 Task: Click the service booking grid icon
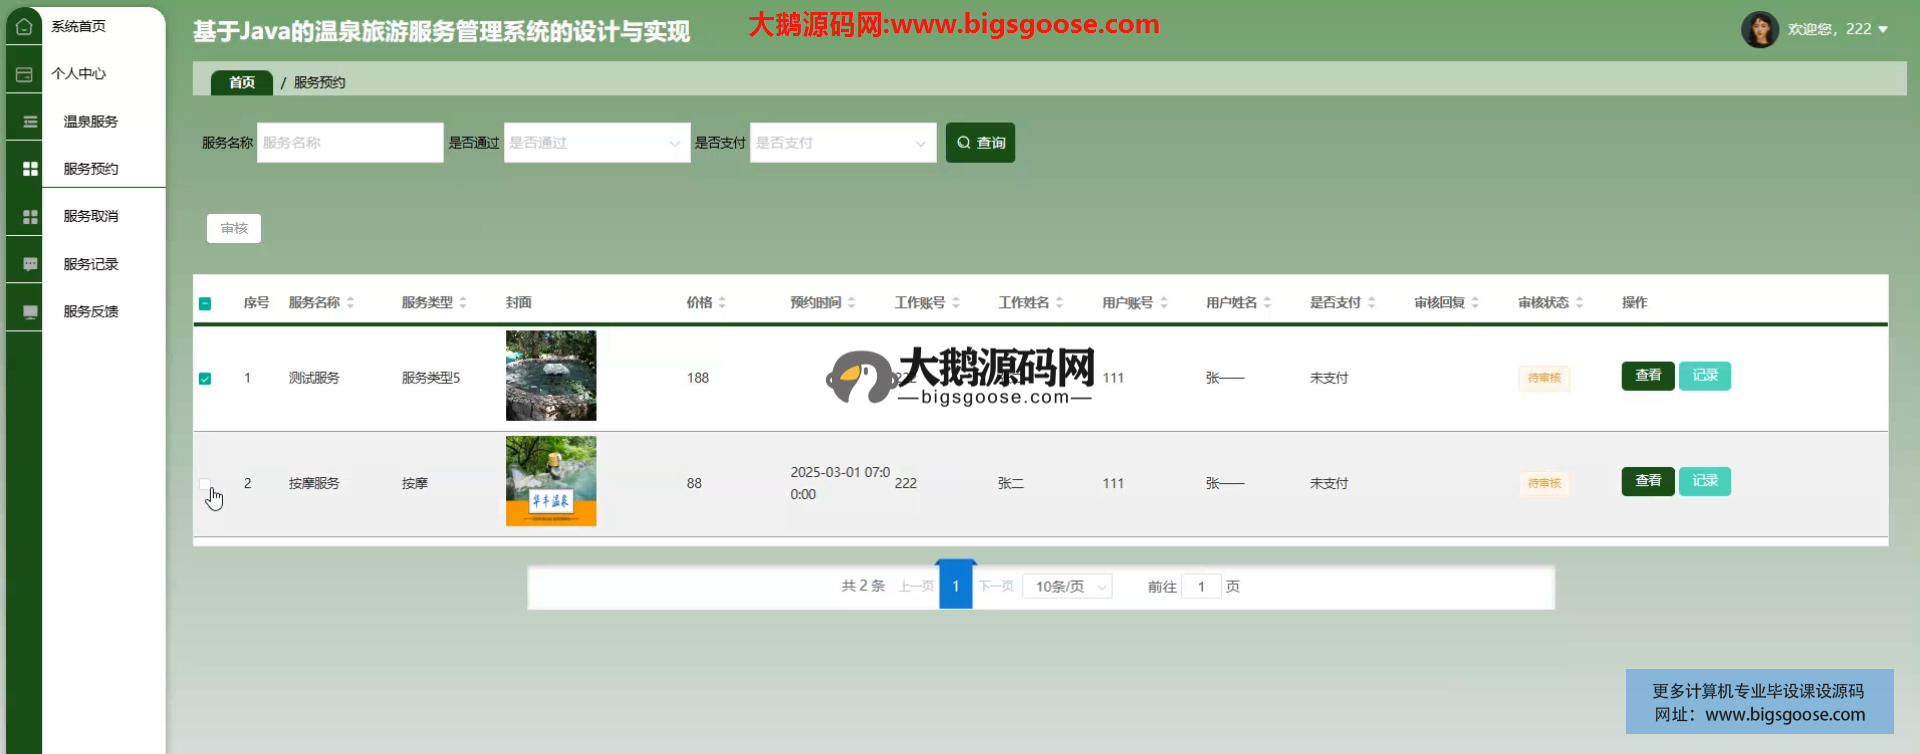tap(30, 169)
